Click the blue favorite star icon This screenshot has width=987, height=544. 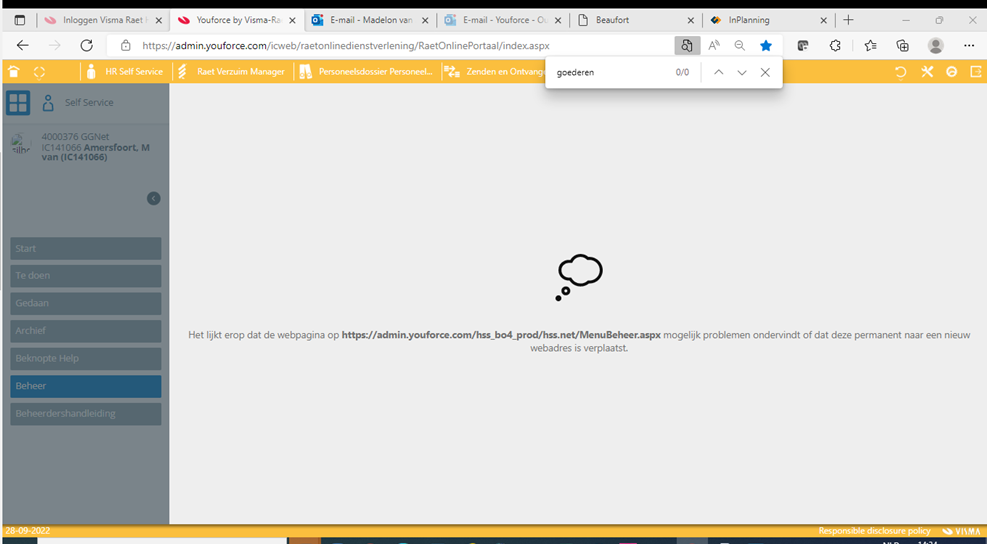[x=766, y=45]
